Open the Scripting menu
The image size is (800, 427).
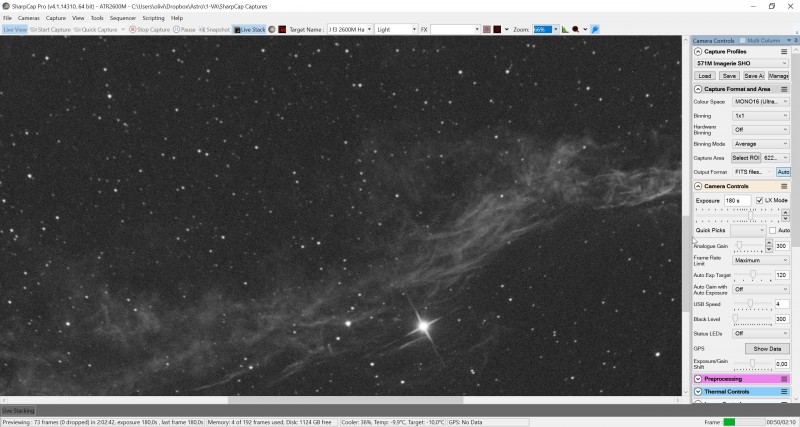coord(153,18)
